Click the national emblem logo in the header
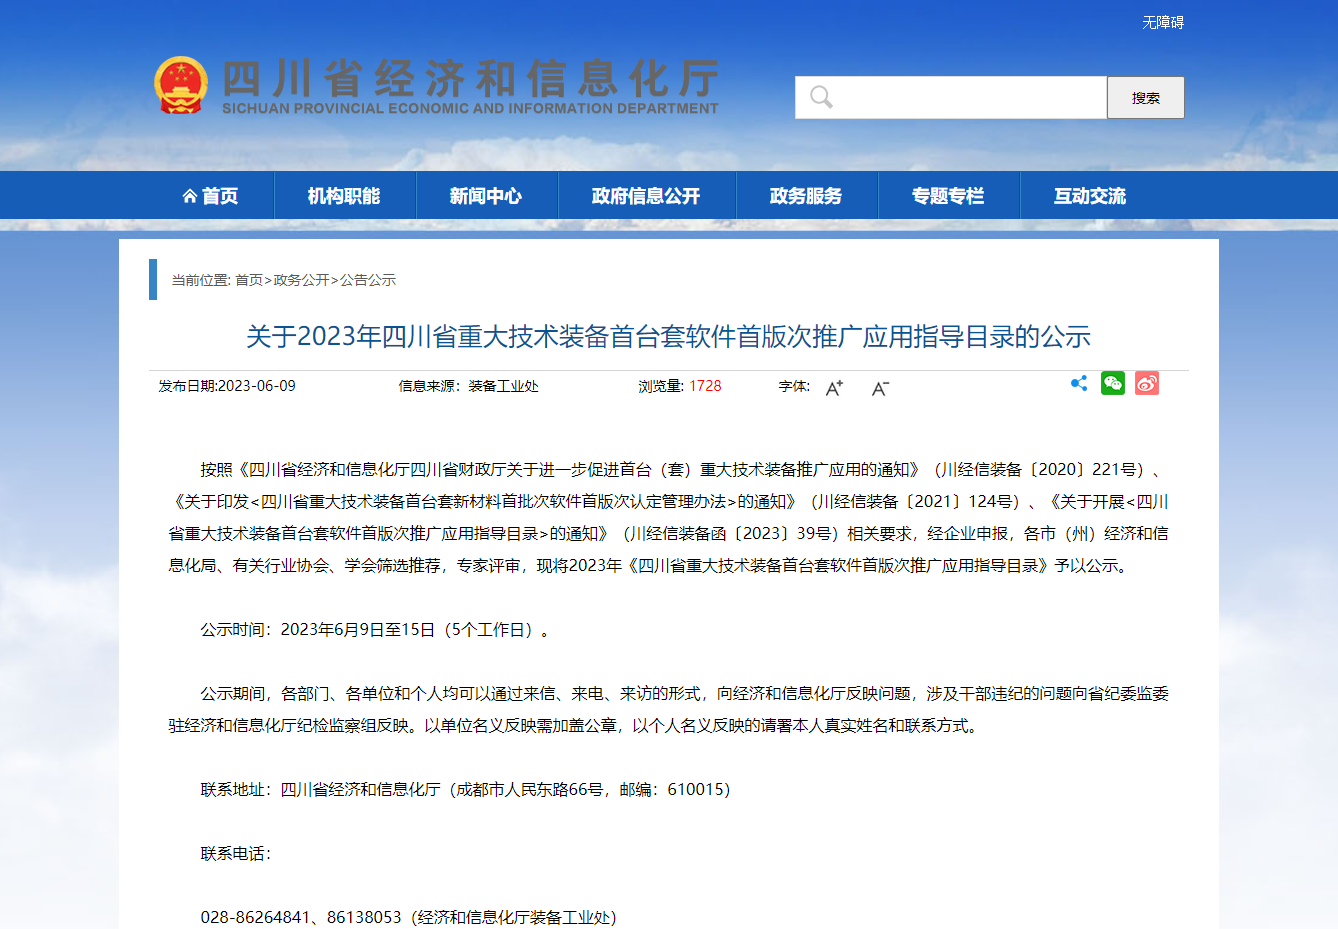1338x929 pixels. pos(183,84)
